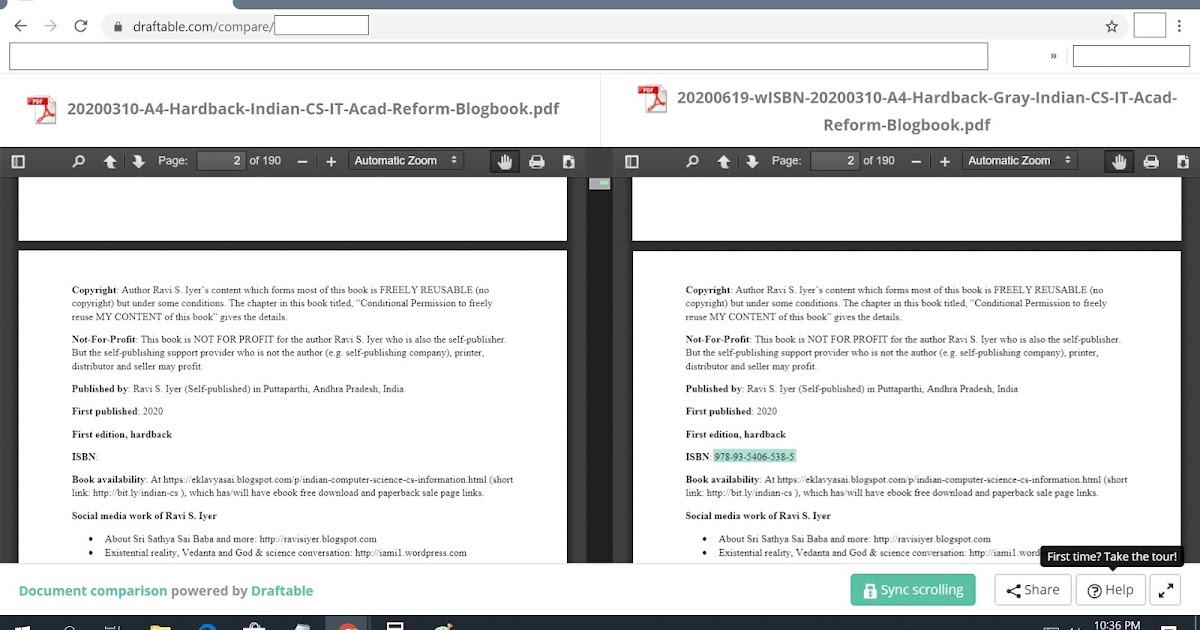Open the Automatic Zoom dropdown on the right

pos(1019,160)
